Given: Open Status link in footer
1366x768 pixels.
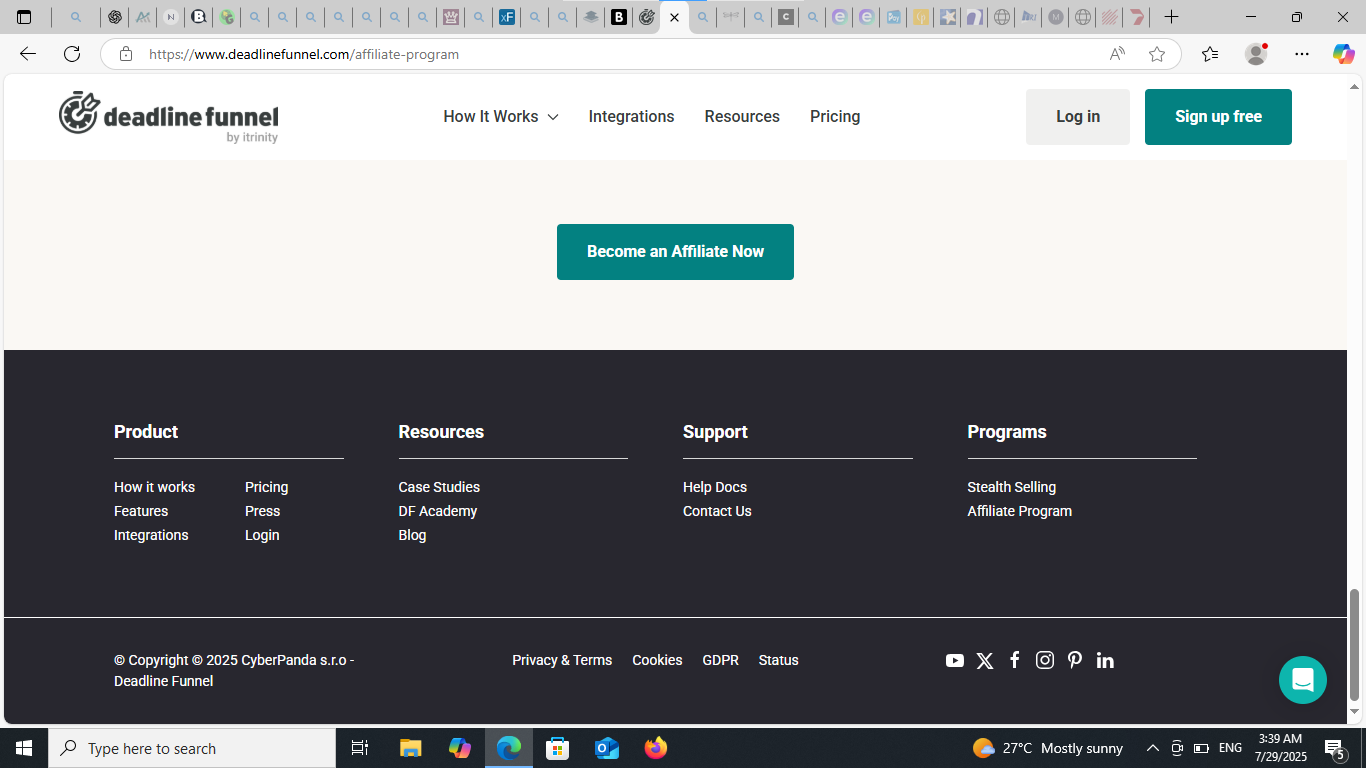Looking at the screenshot, I should coord(778,660).
